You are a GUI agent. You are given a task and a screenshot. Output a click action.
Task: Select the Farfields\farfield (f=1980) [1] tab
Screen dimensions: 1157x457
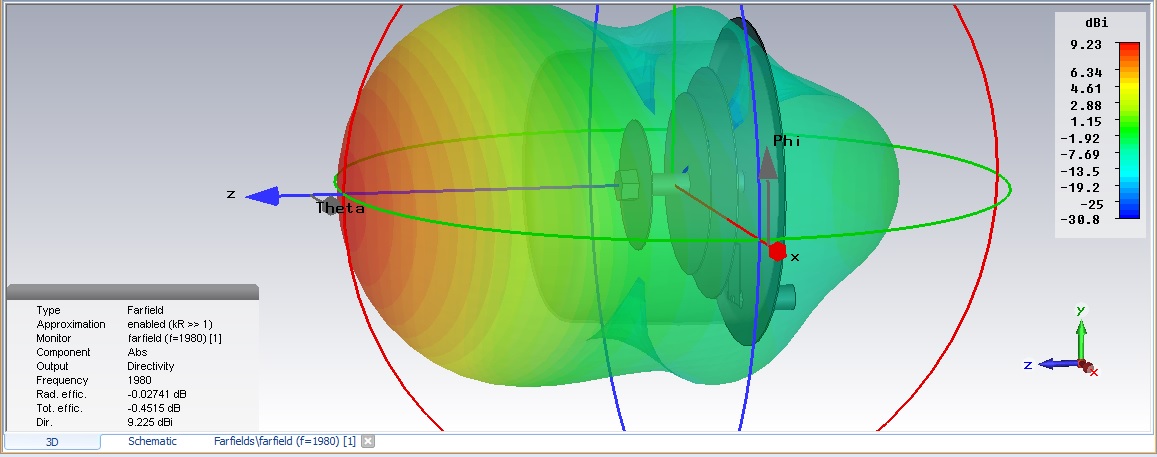click(x=285, y=441)
